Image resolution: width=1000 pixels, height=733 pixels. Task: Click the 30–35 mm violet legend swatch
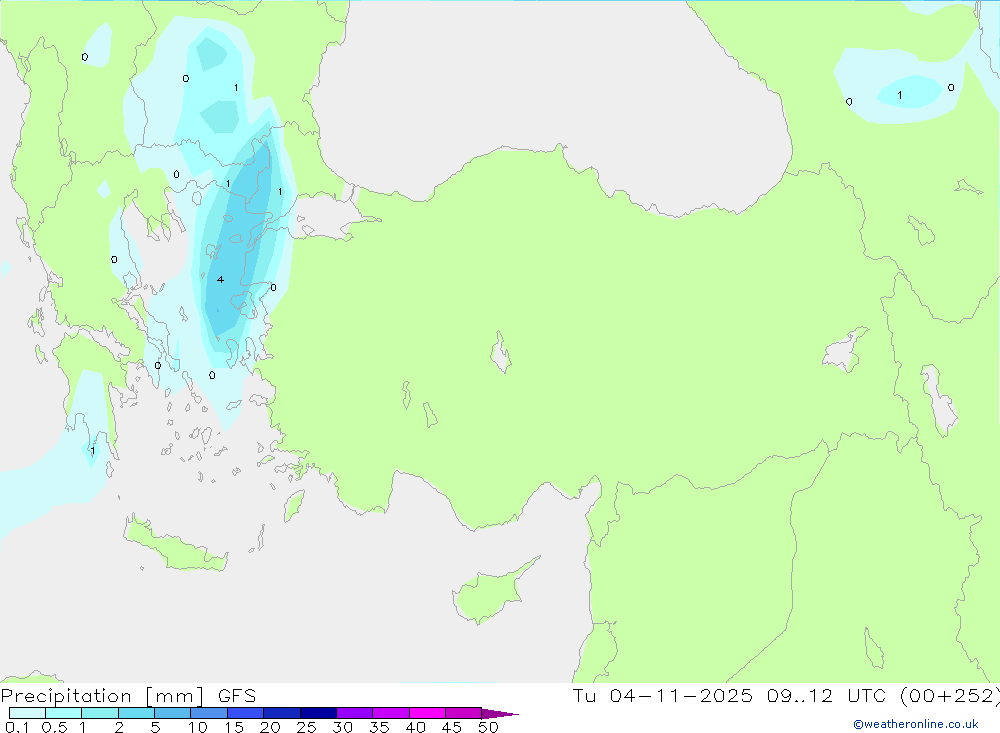pos(354,713)
